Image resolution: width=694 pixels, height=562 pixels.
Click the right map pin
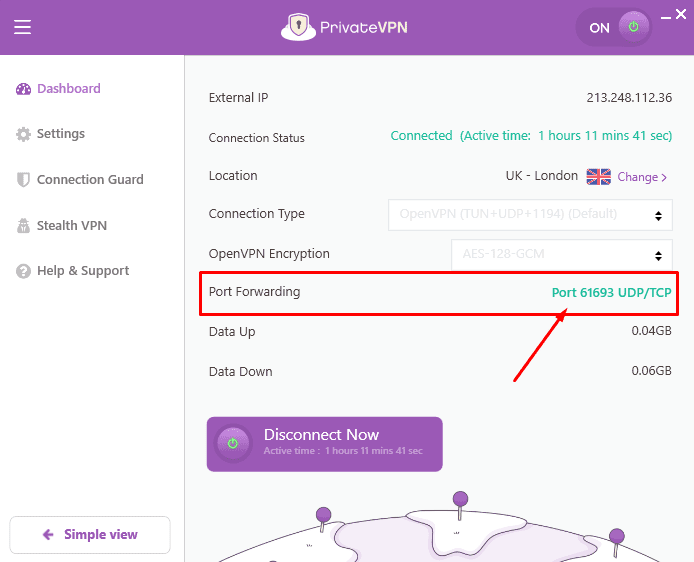click(x=616, y=543)
